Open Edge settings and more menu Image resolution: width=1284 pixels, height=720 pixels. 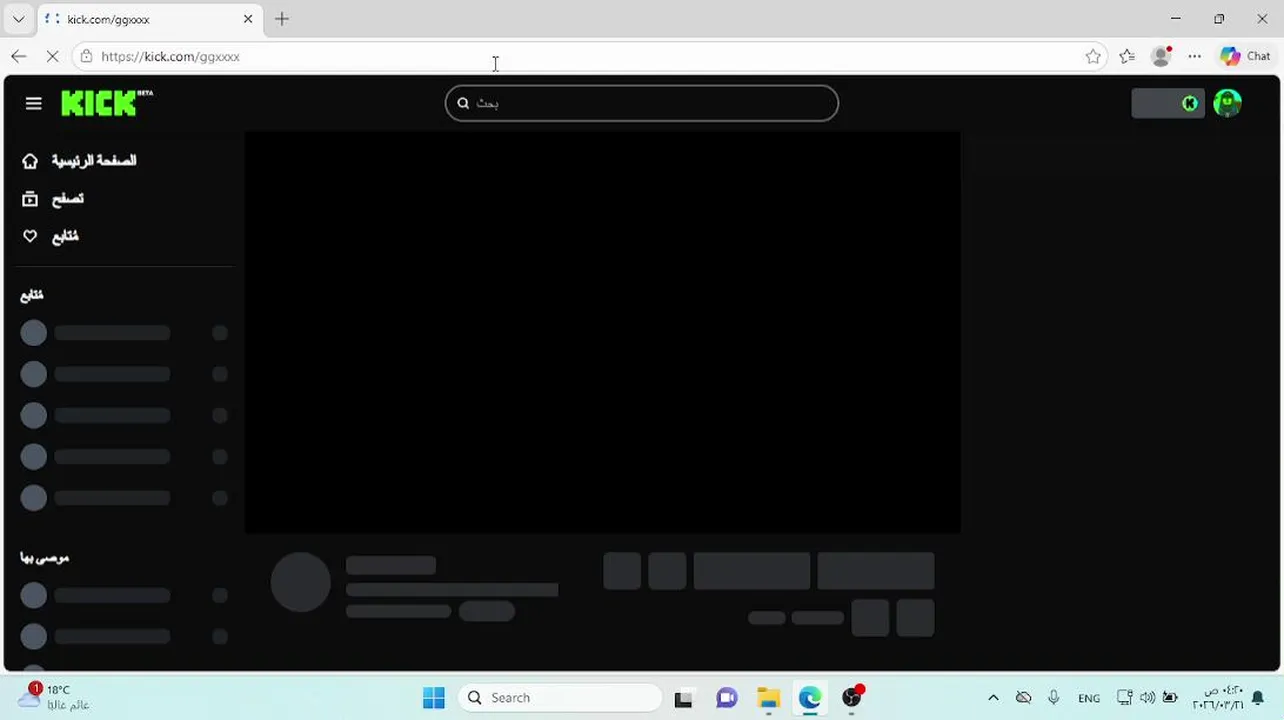[x=1194, y=57]
